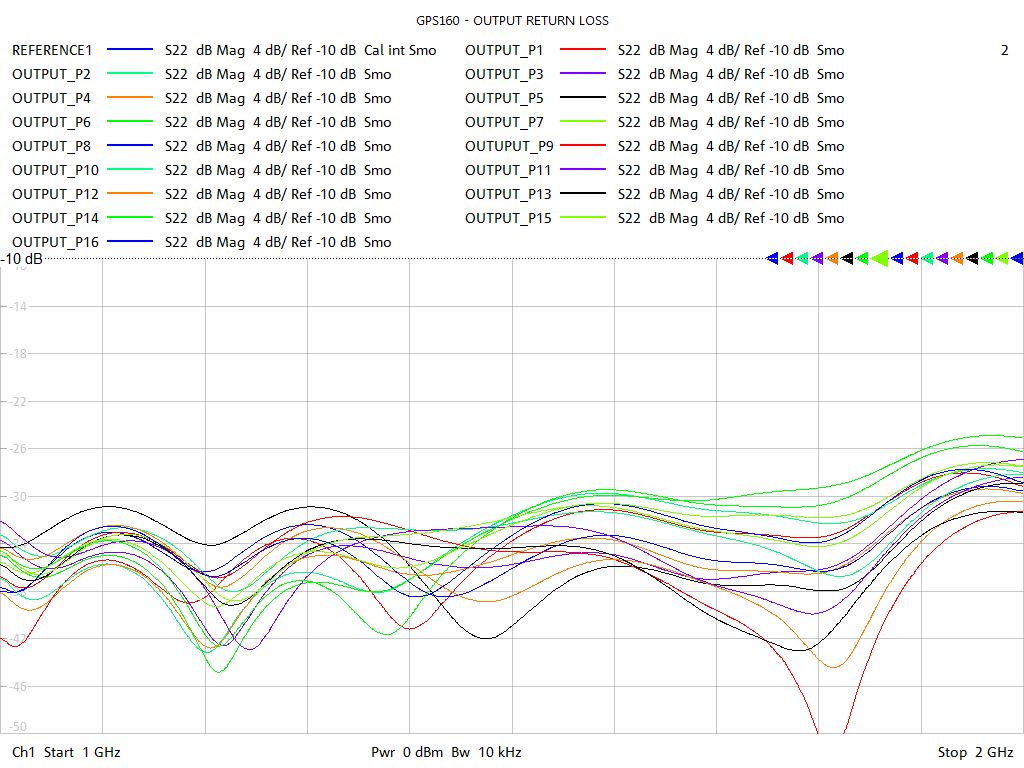1024x768 pixels.
Task: Select the OUTPUT_P13 trace label
Action: click(x=508, y=195)
